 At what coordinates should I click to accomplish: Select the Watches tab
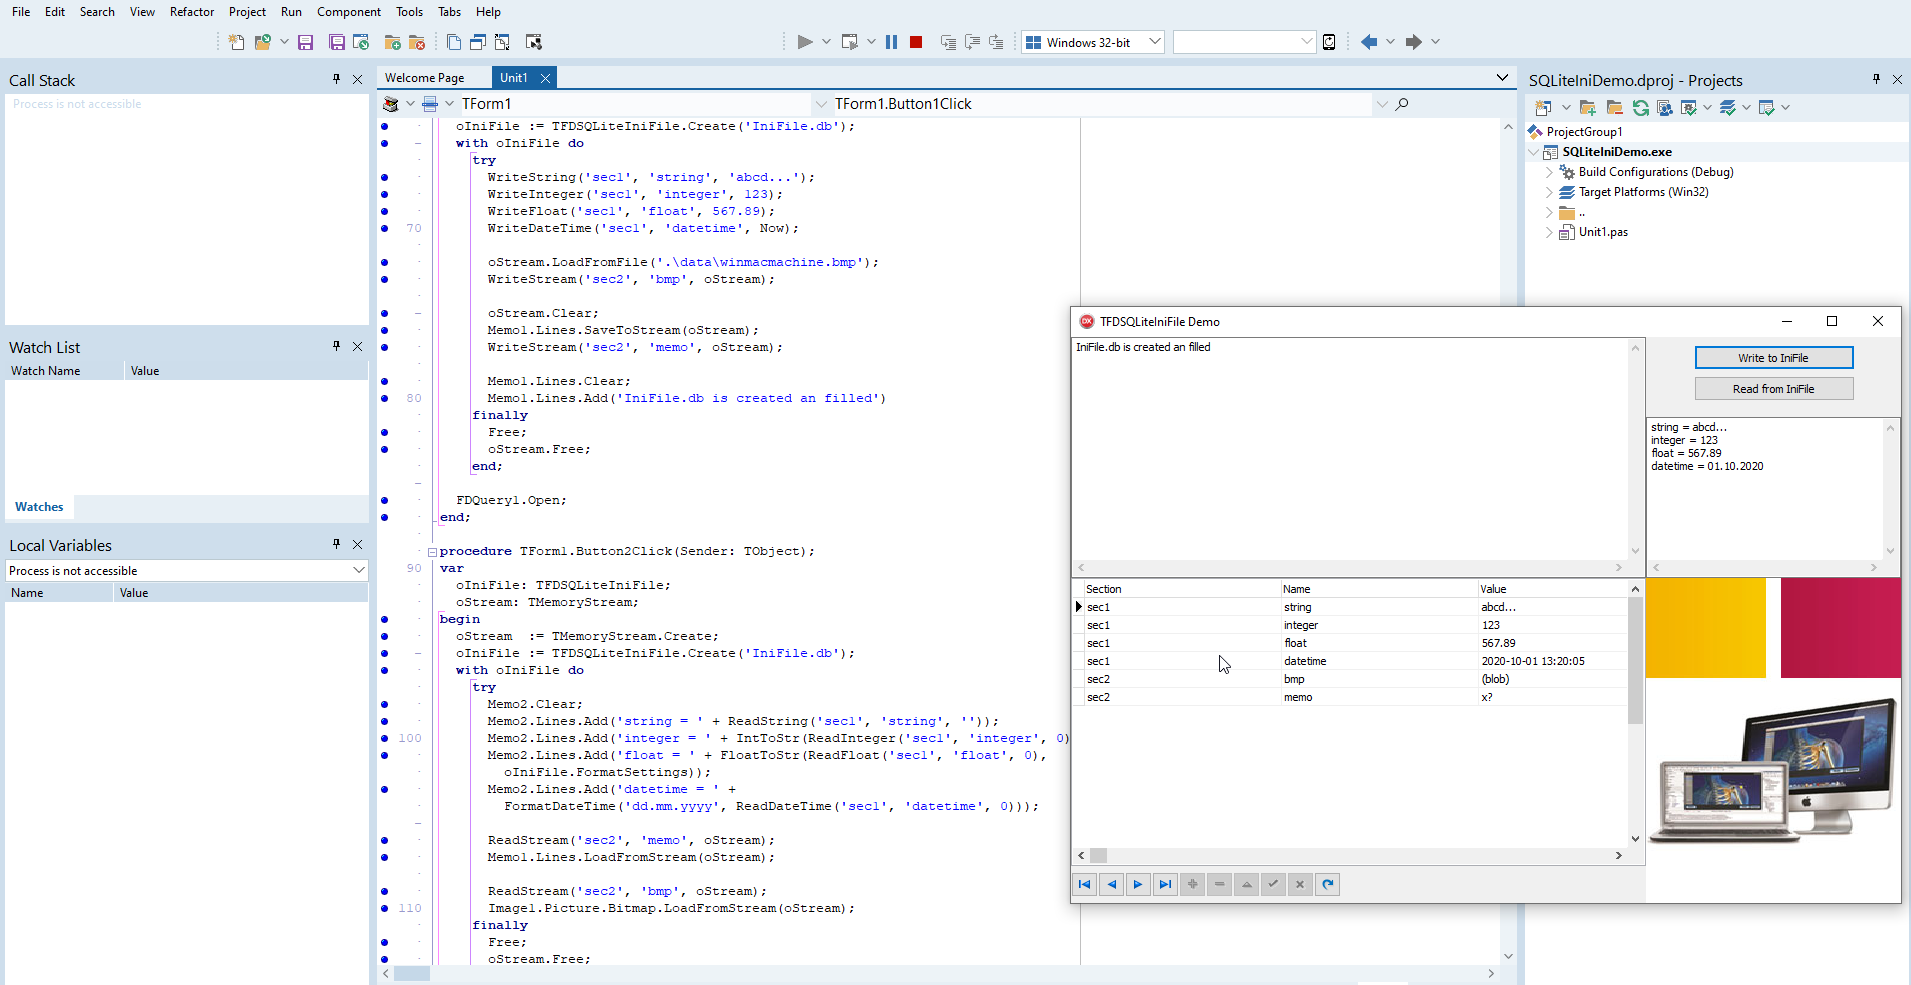[x=39, y=507]
